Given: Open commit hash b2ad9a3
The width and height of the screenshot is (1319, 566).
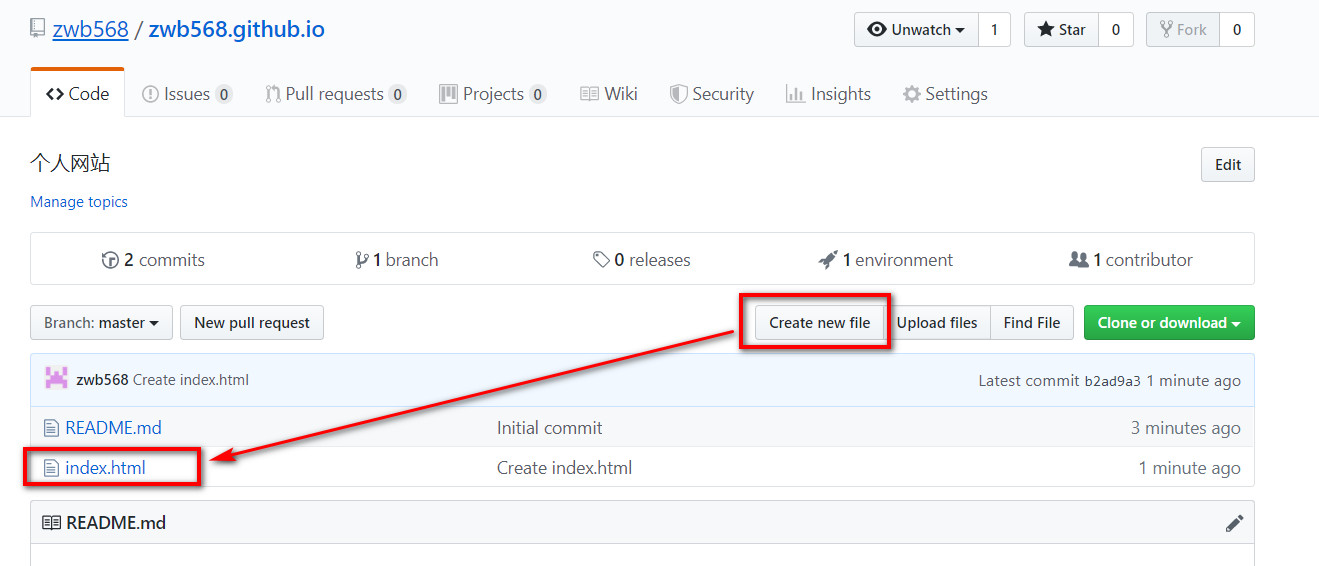Looking at the screenshot, I should pos(1112,381).
